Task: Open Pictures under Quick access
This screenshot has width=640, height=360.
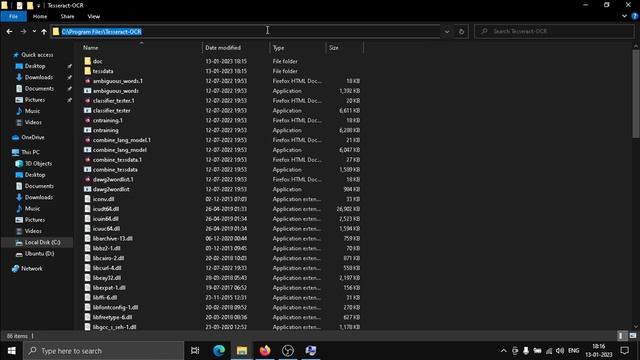Action: 35,100
